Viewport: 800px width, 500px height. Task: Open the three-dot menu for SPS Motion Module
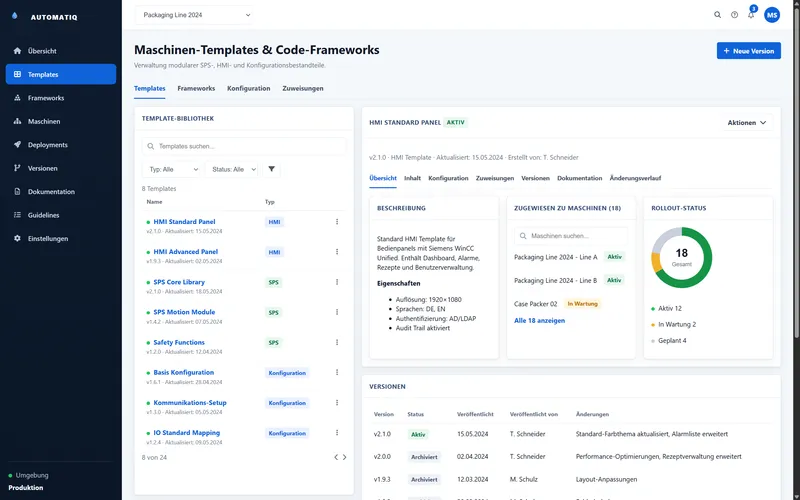(x=337, y=312)
